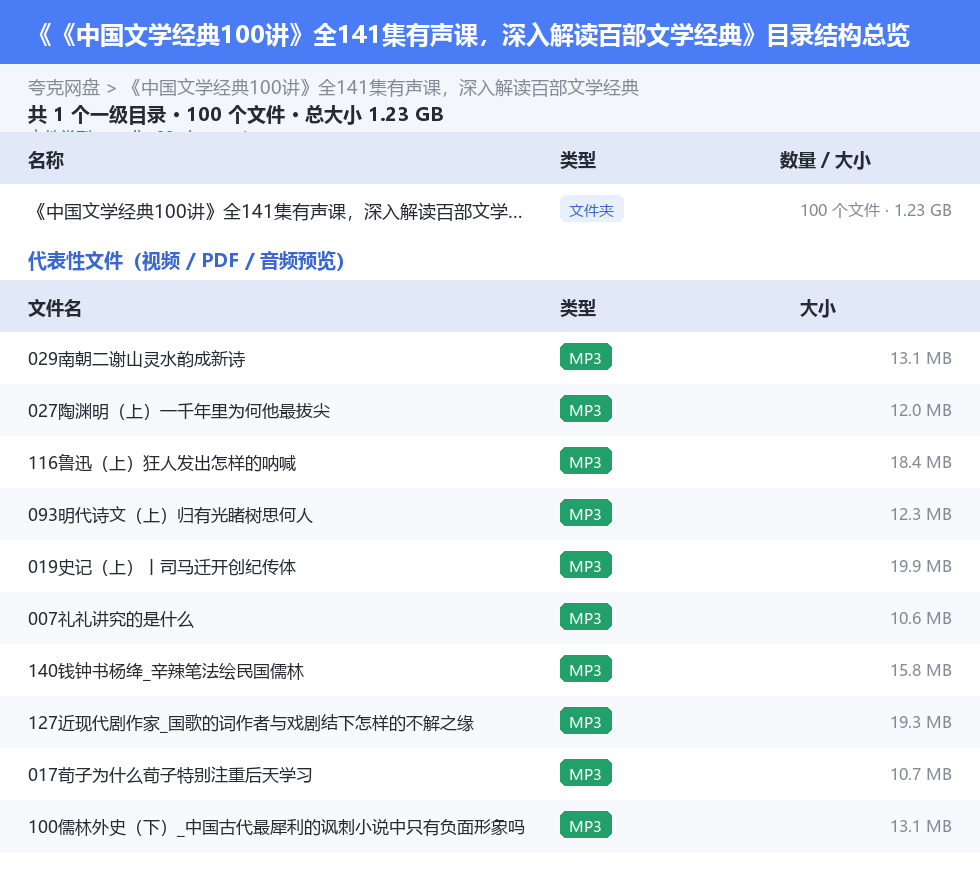The height and width of the screenshot is (884, 980).
Task: Click the breadcrumb folder 《中国文学经典100讲》全141集有声课
Action: (382, 88)
